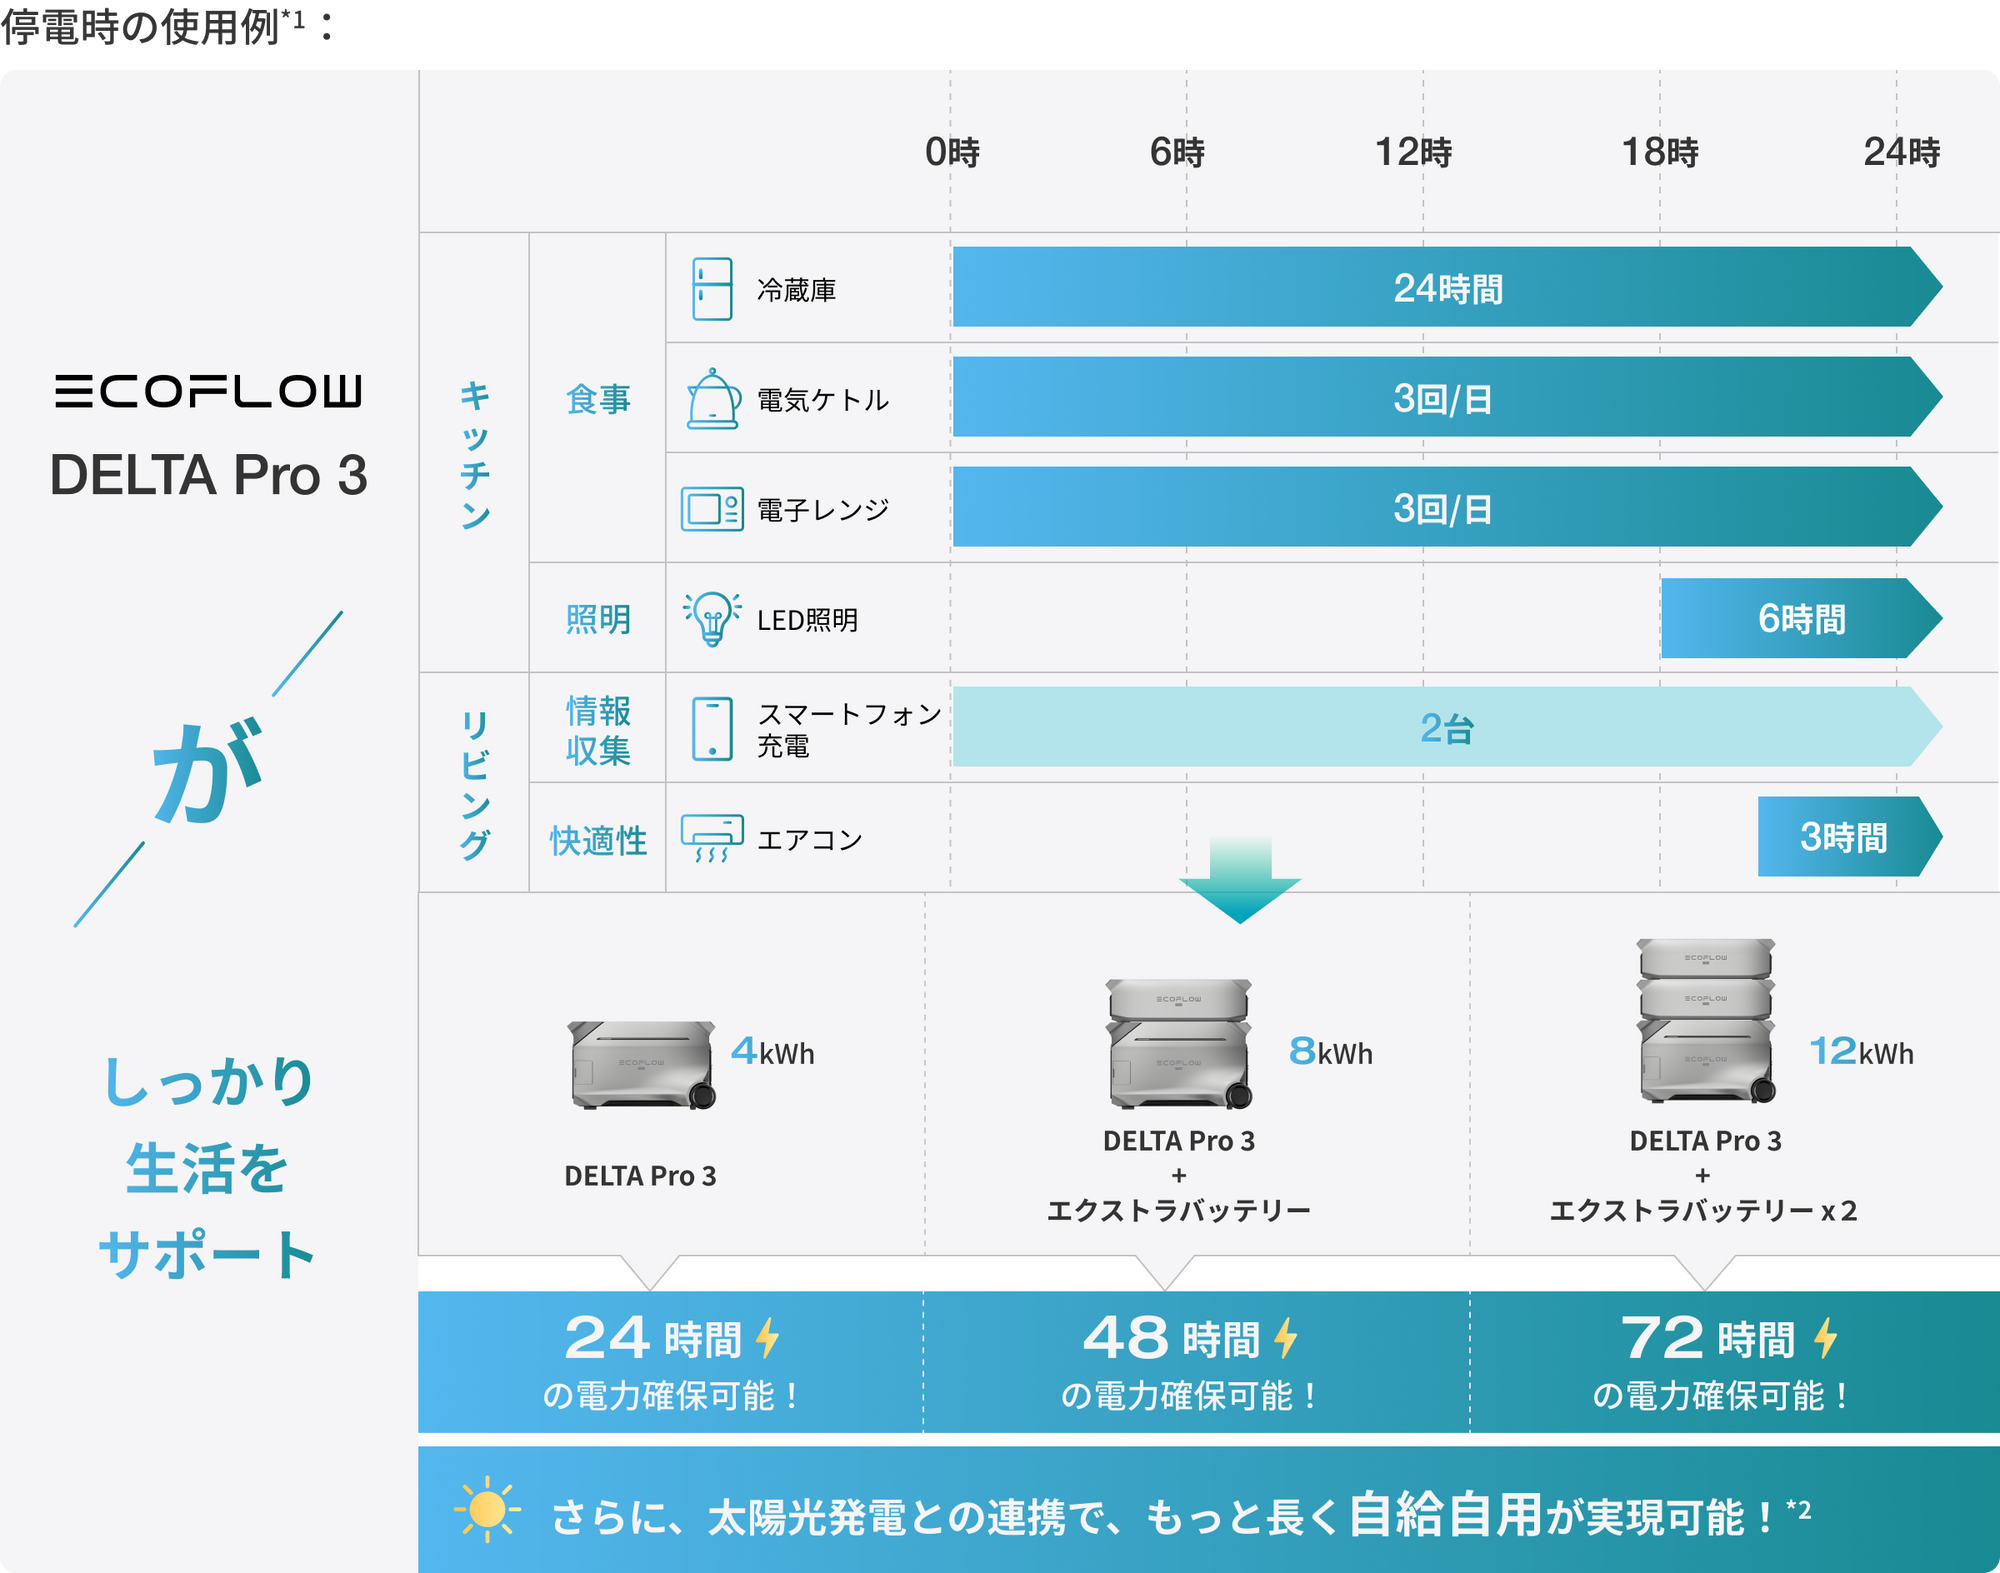
Task: Click the 0時 time axis label
Action: (x=952, y=152)
